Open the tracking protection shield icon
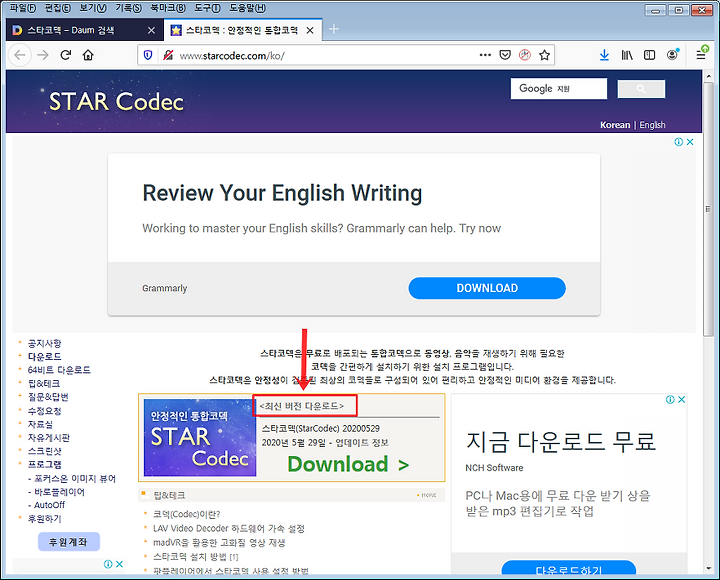 coord(148,56)
